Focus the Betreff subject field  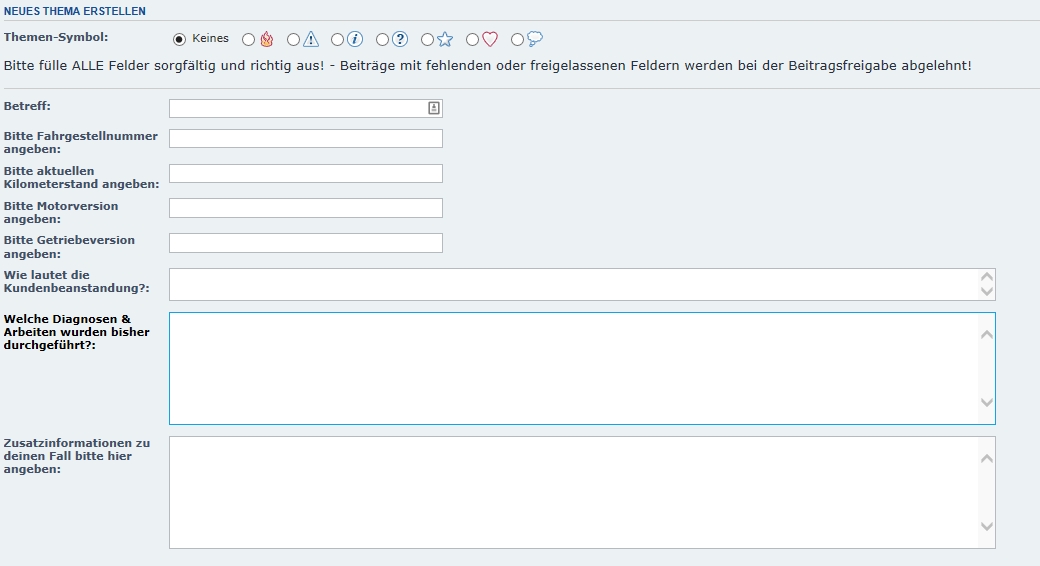pos(297,108)
